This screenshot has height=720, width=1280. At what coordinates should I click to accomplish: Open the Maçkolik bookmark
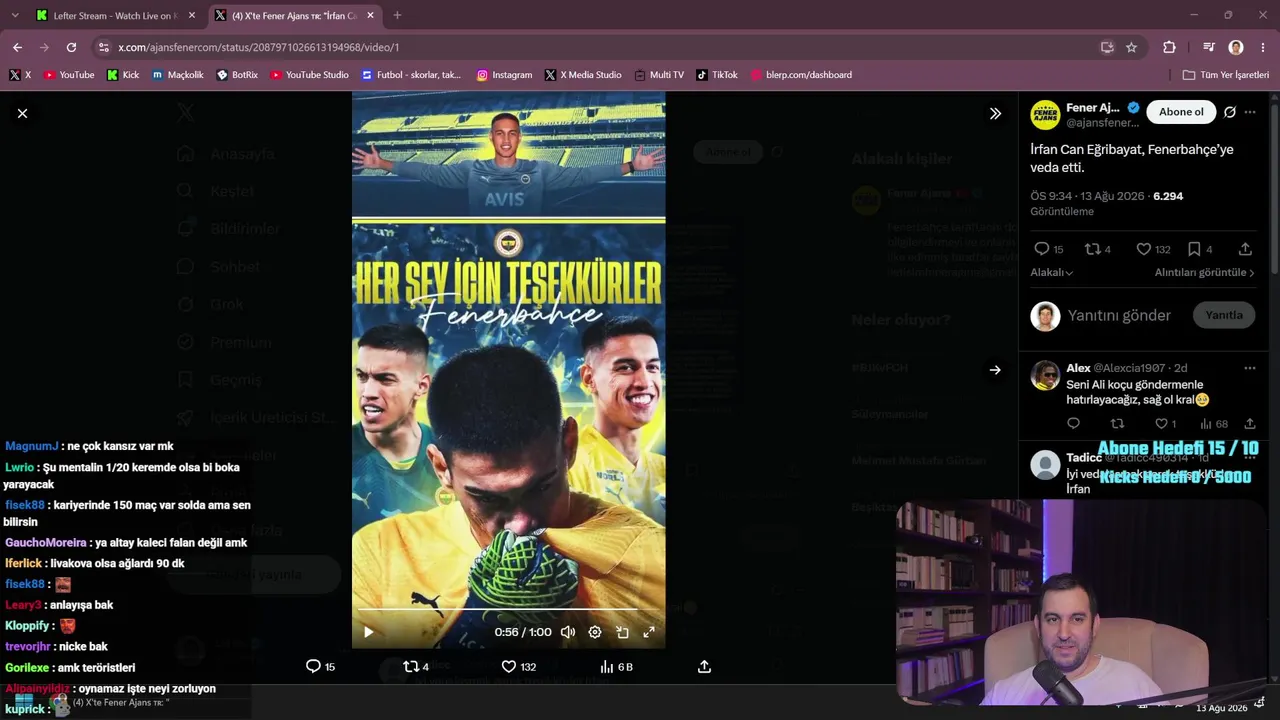point(177,75)
